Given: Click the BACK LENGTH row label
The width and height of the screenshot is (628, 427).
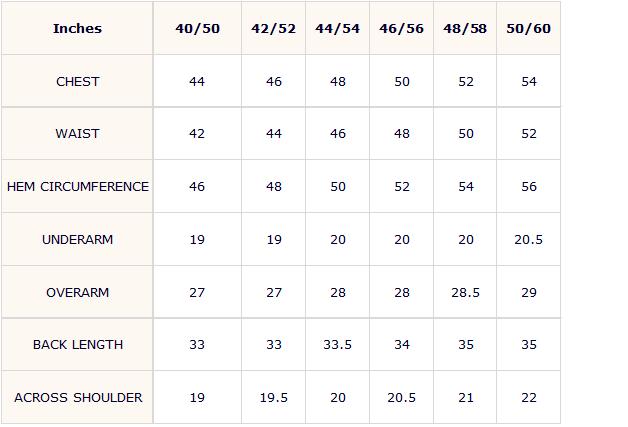Looking at the screenshot, I should 78,344.
